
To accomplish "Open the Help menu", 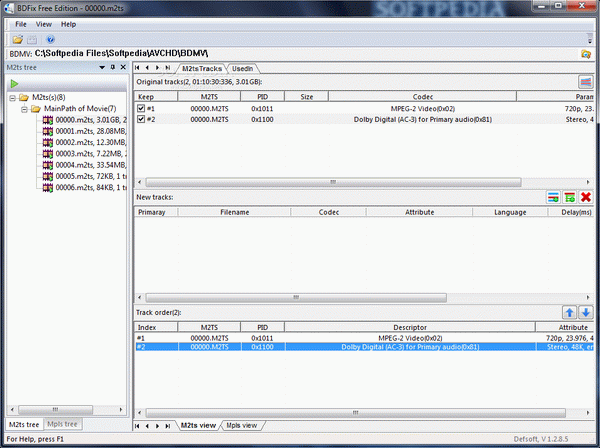I will (x=68, y=24).
